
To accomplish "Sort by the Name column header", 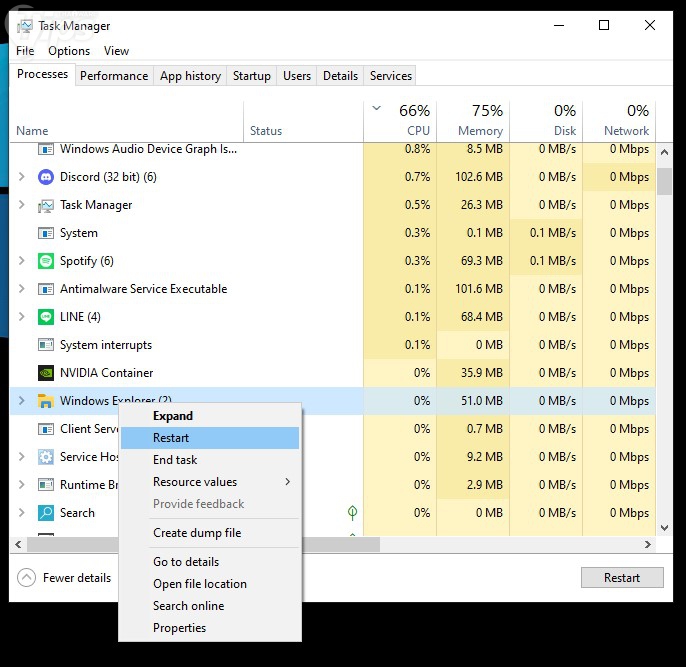I will [126, 121].
